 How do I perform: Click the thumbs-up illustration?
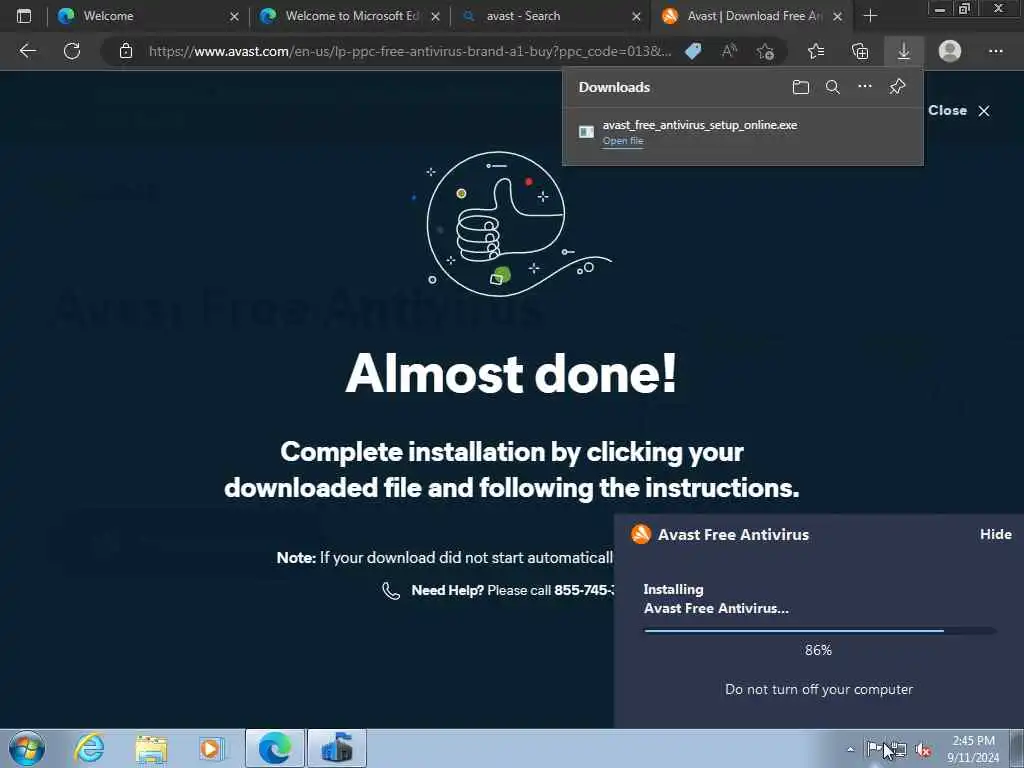(511, 224)
